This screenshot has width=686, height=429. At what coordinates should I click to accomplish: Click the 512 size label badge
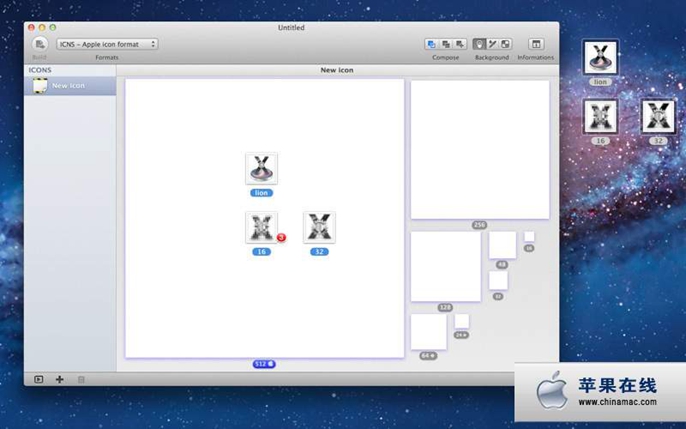[263, 364]
